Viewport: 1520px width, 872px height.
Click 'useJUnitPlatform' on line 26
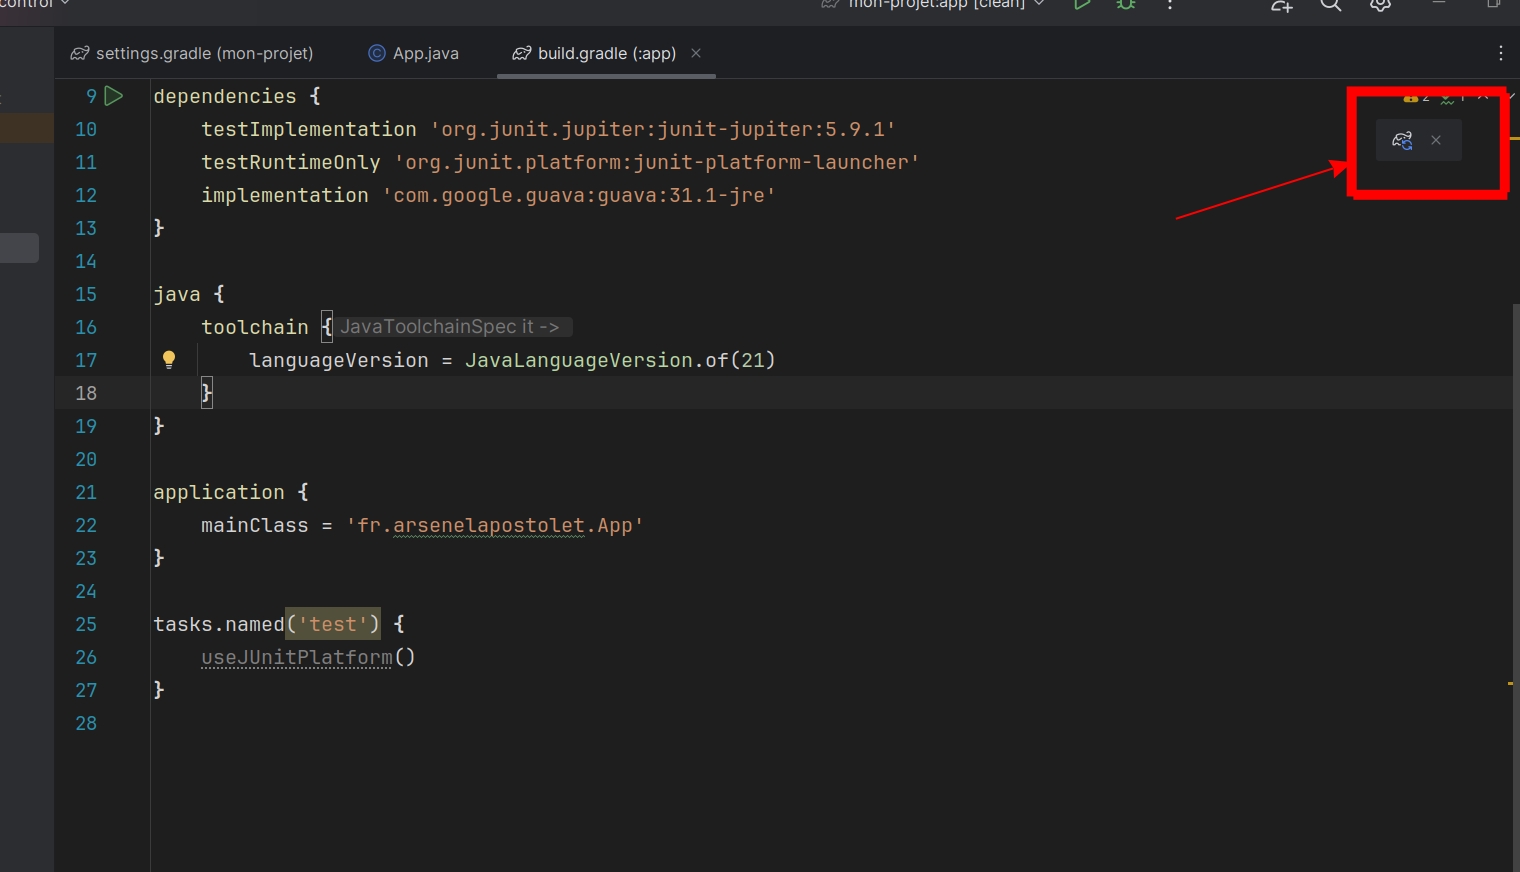point(297,657)
